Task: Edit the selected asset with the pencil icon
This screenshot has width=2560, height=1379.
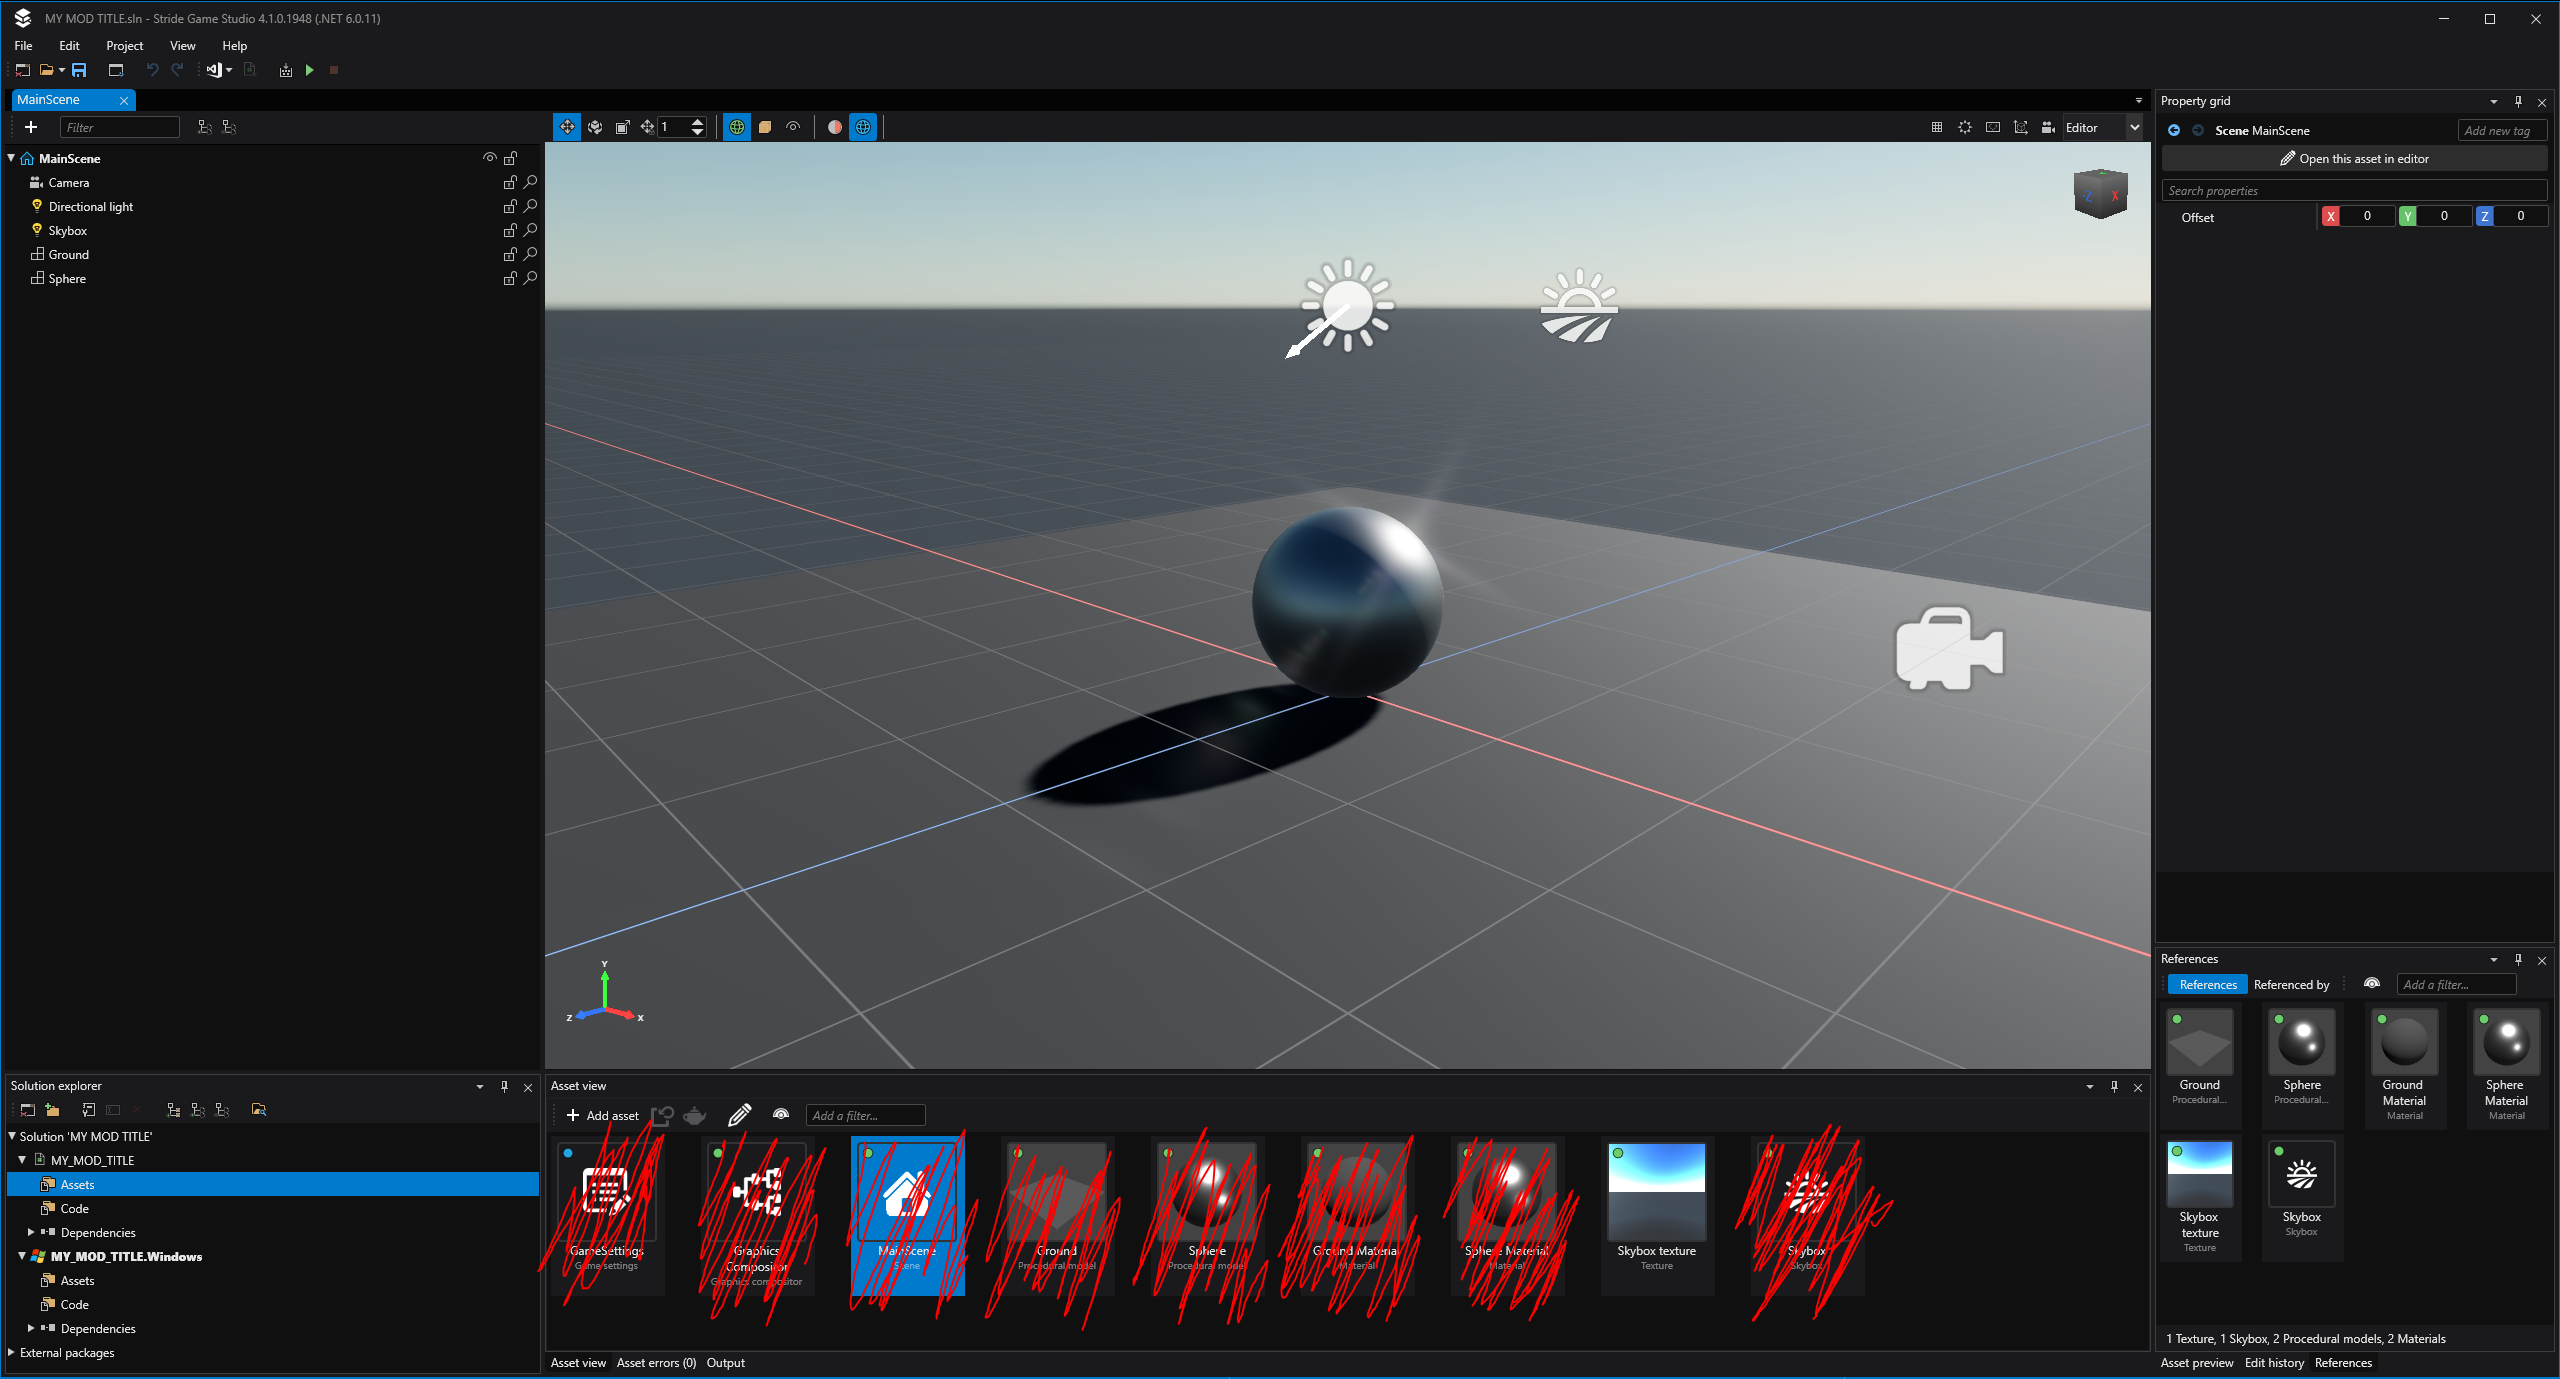Action: [739, 1115]
